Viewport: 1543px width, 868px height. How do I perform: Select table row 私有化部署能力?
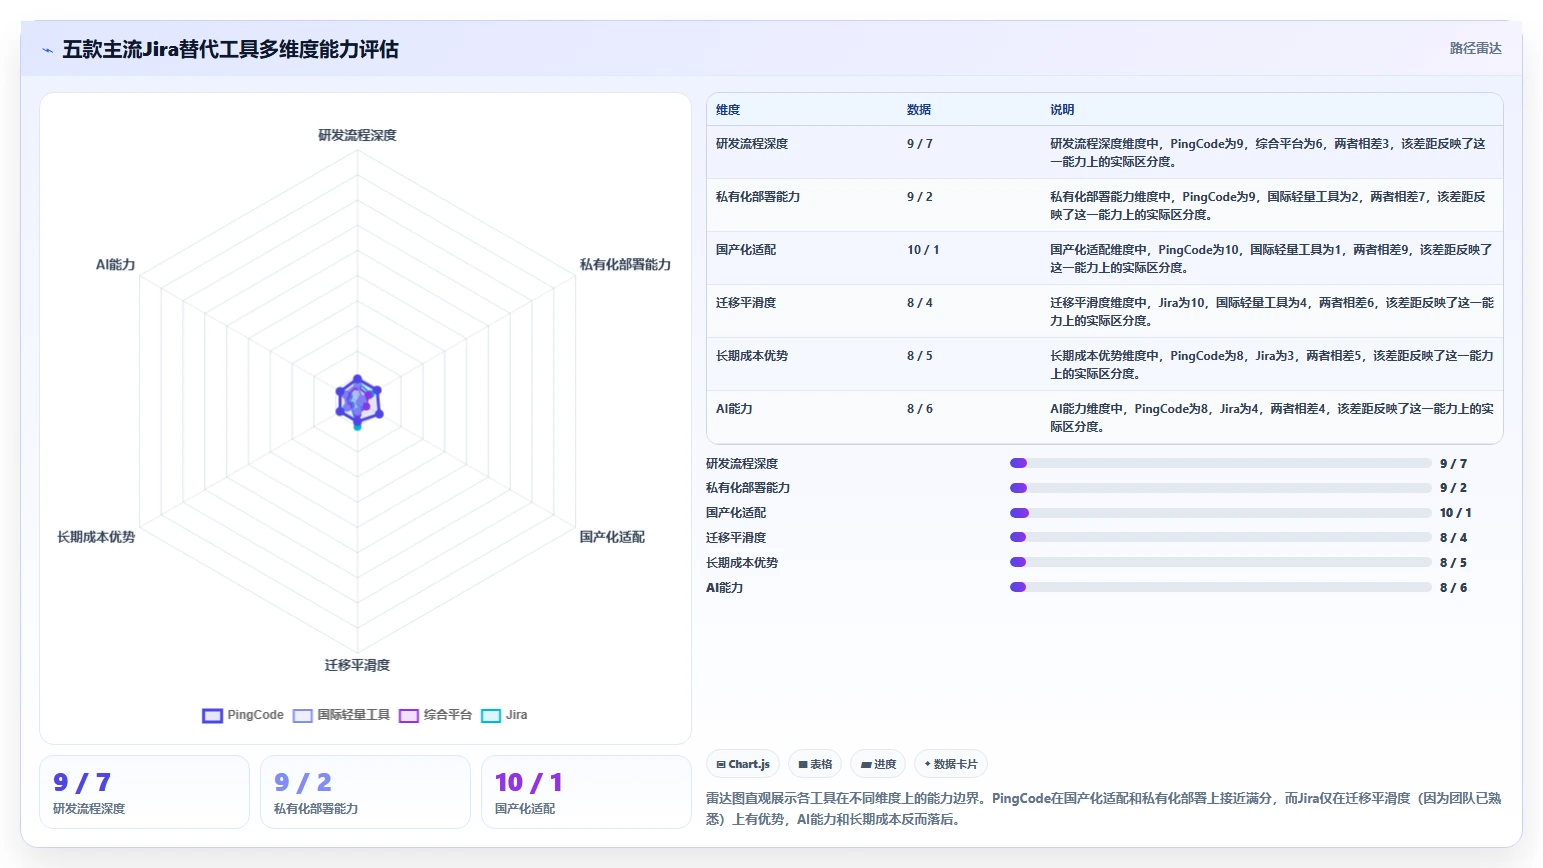coord(1104,205)
